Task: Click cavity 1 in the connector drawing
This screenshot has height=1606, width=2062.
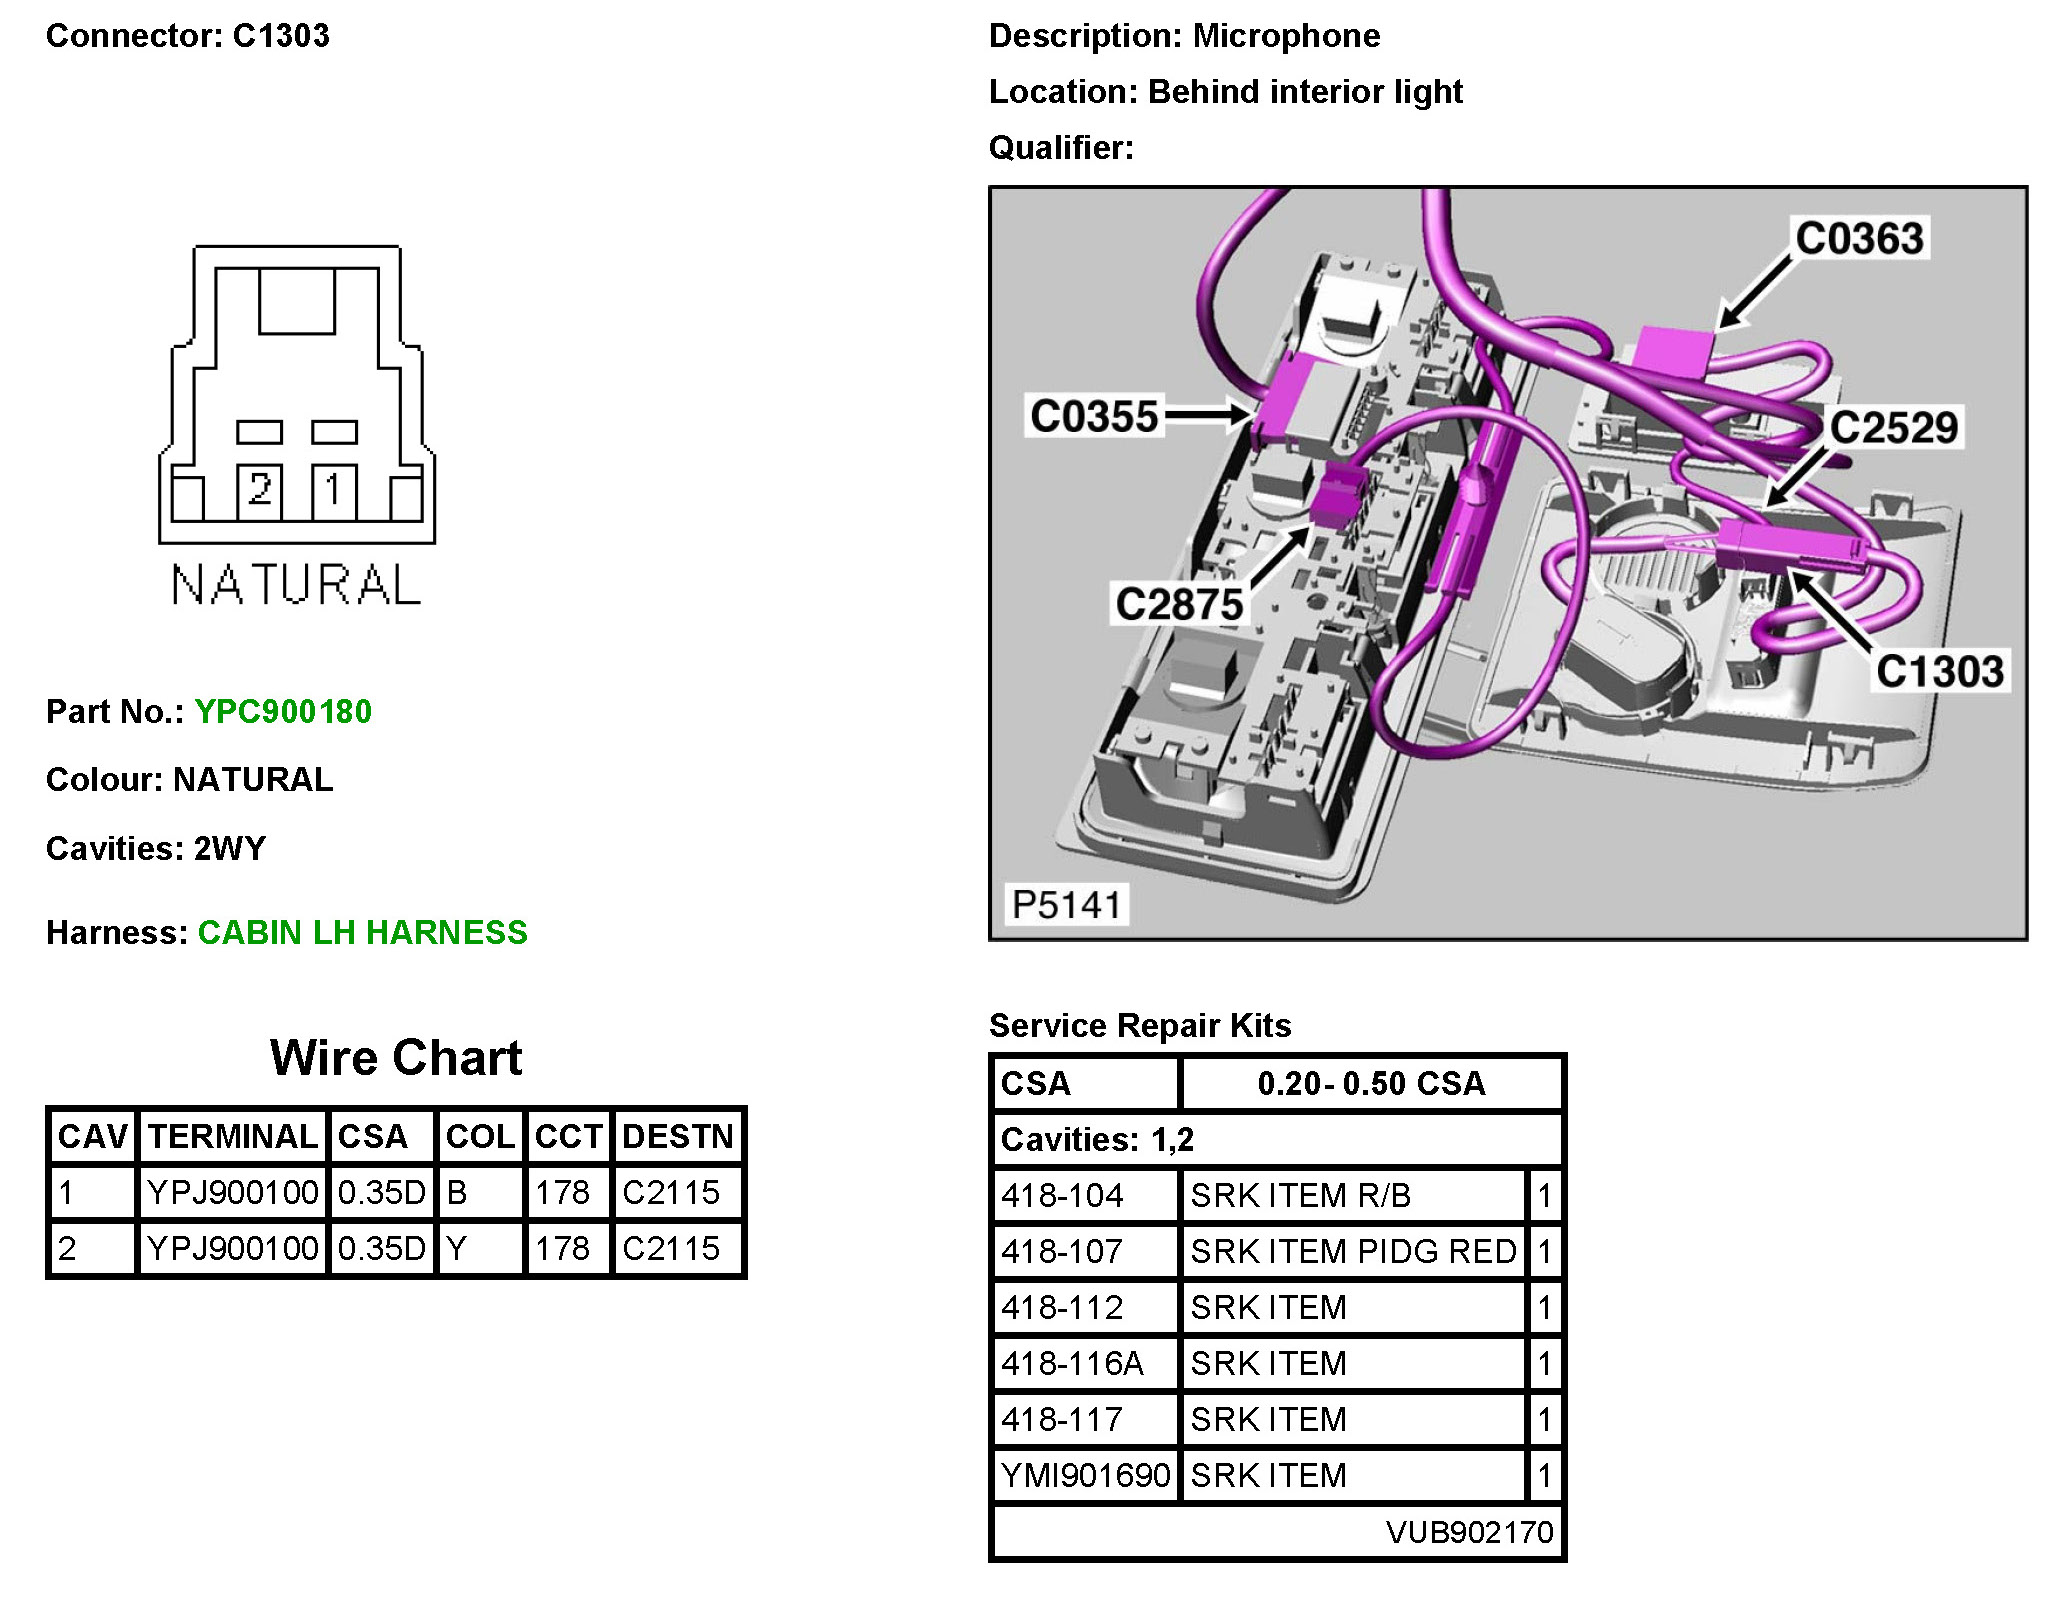Action: coord(334,490)
